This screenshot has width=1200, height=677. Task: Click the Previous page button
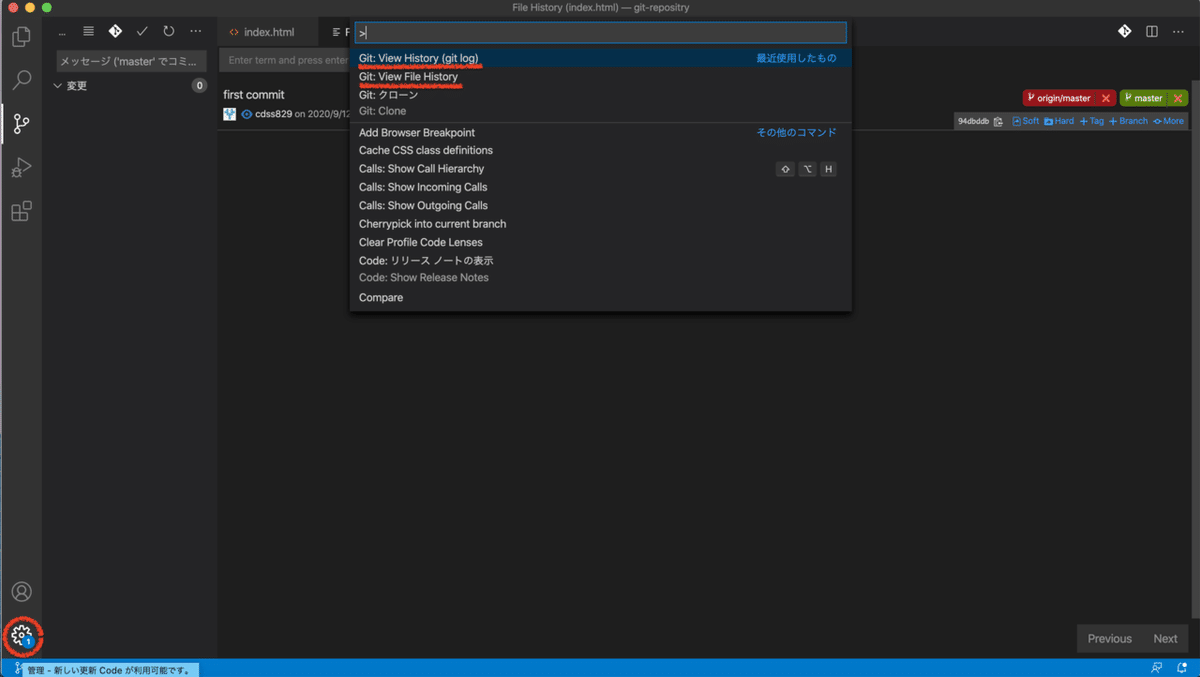click(1109, 639)
